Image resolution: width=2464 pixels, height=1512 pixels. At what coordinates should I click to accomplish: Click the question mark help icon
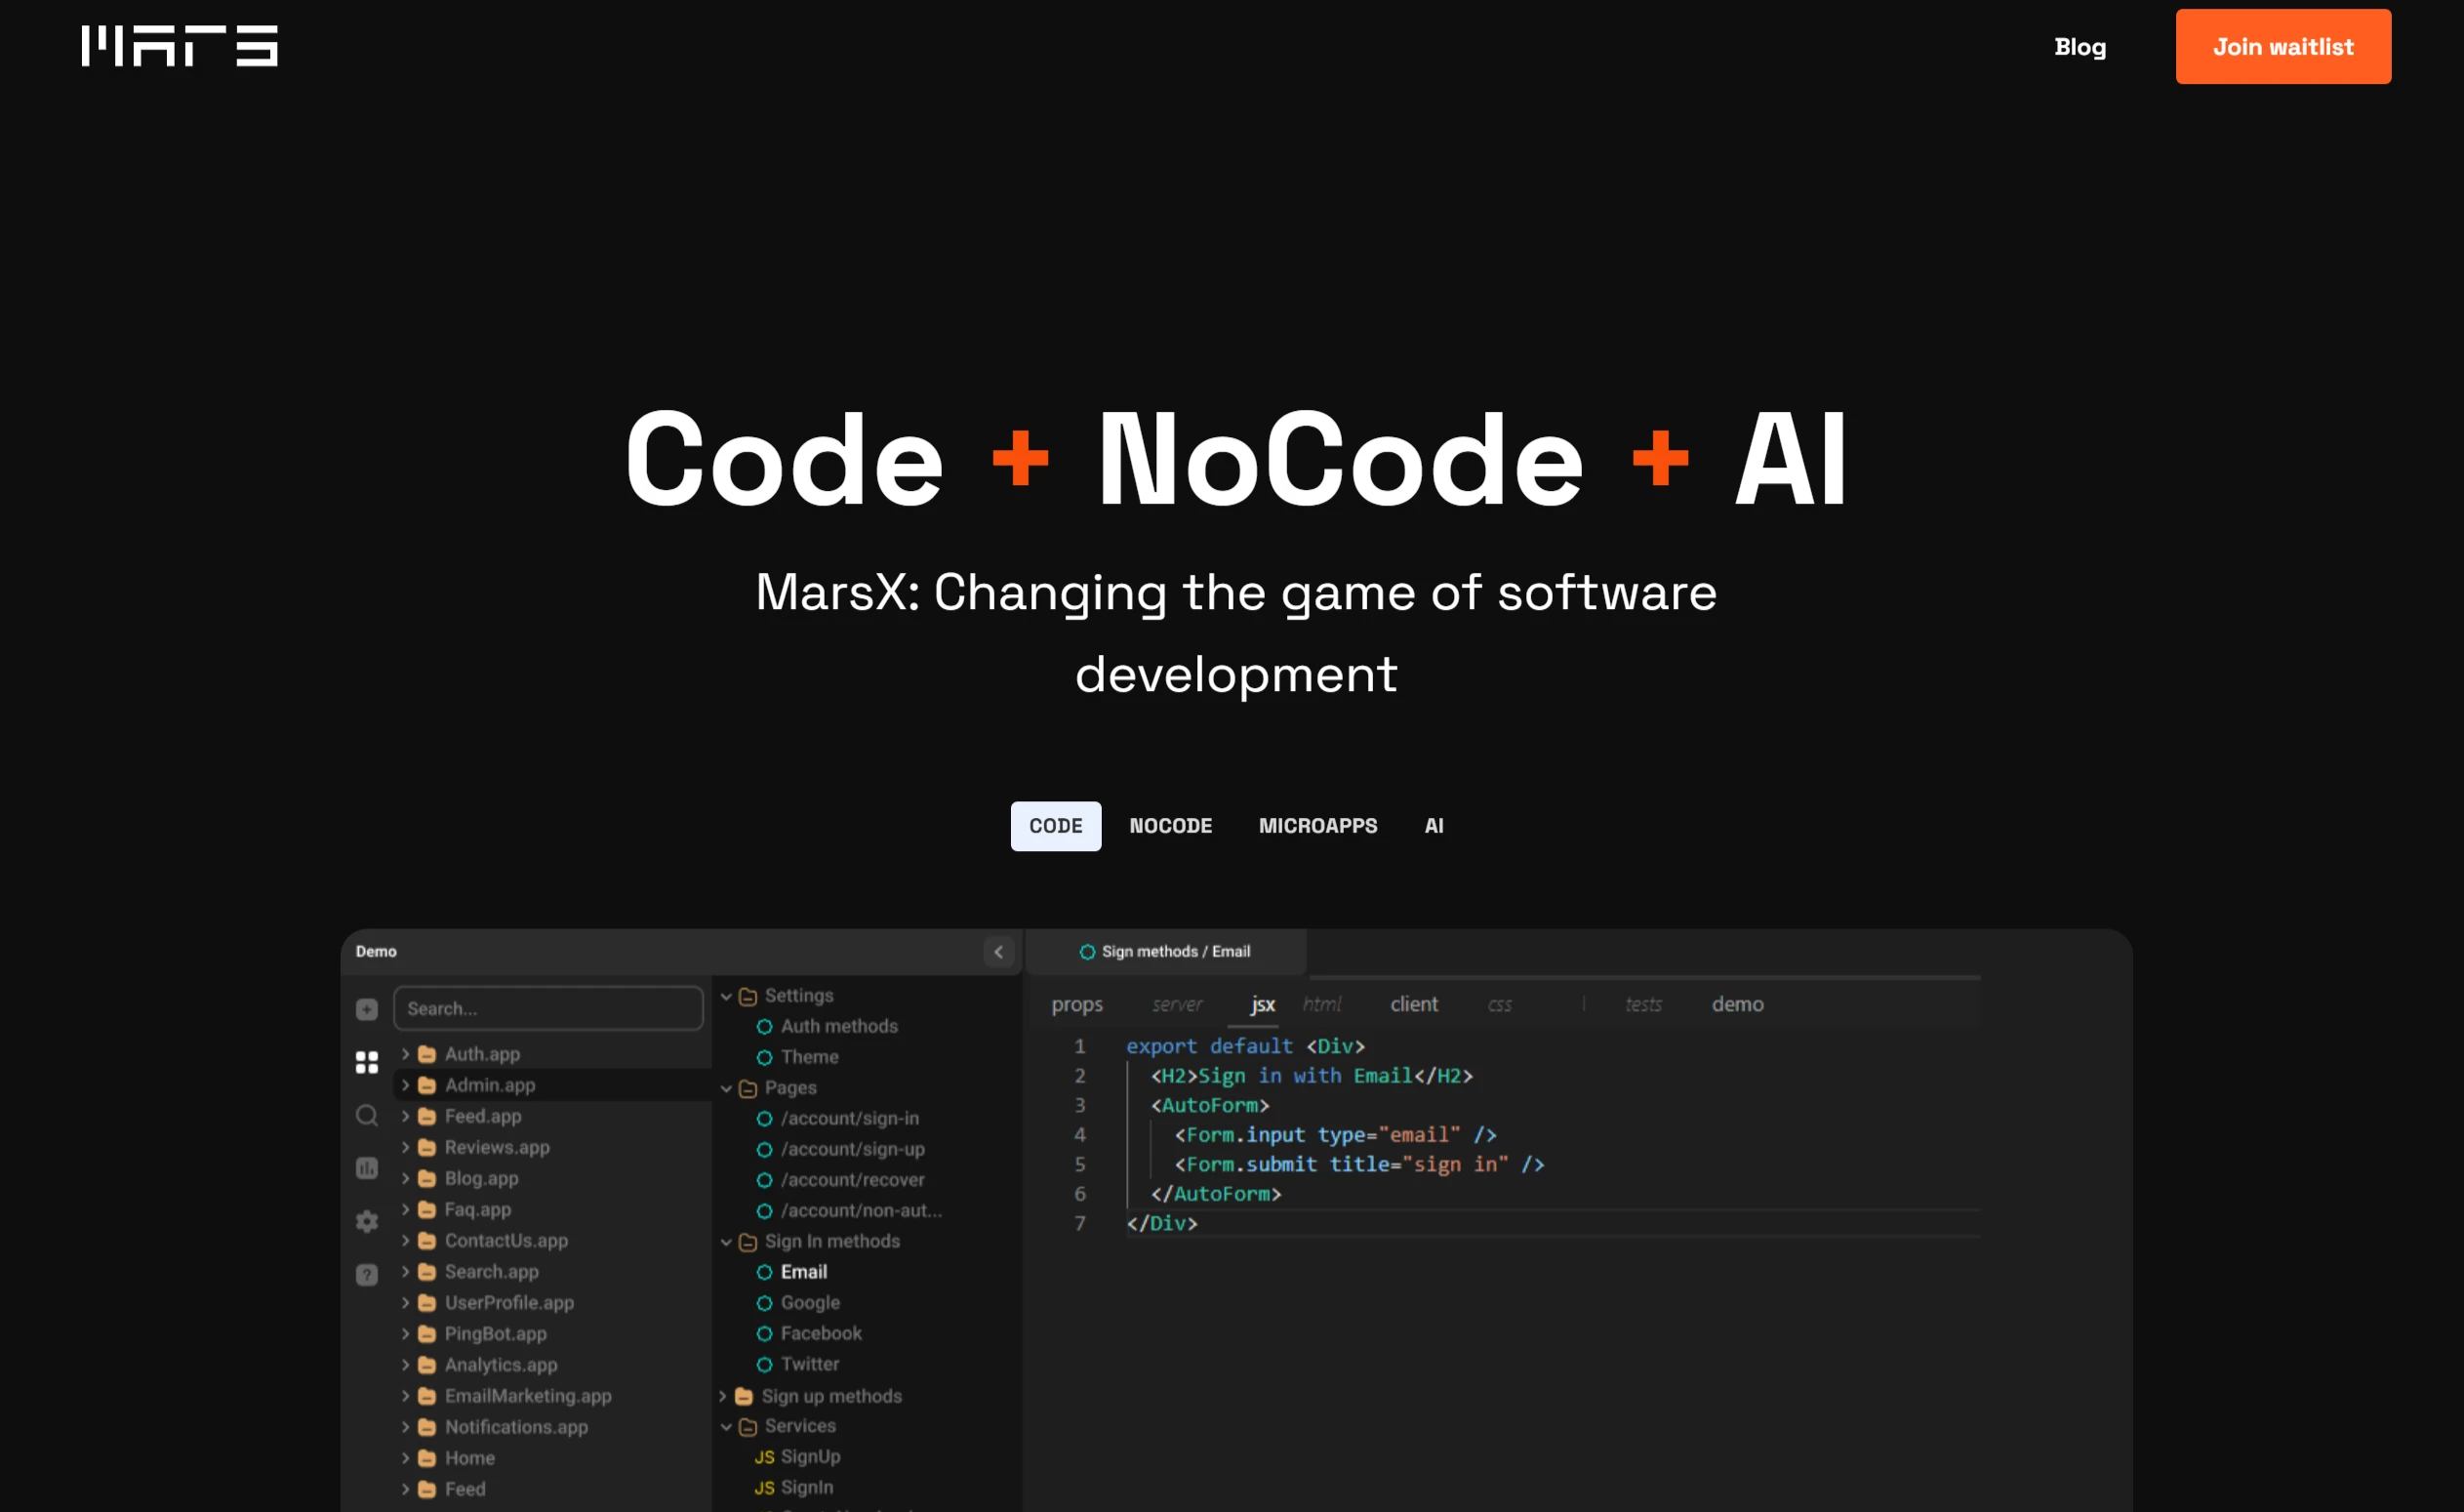tap(367, 1274)
